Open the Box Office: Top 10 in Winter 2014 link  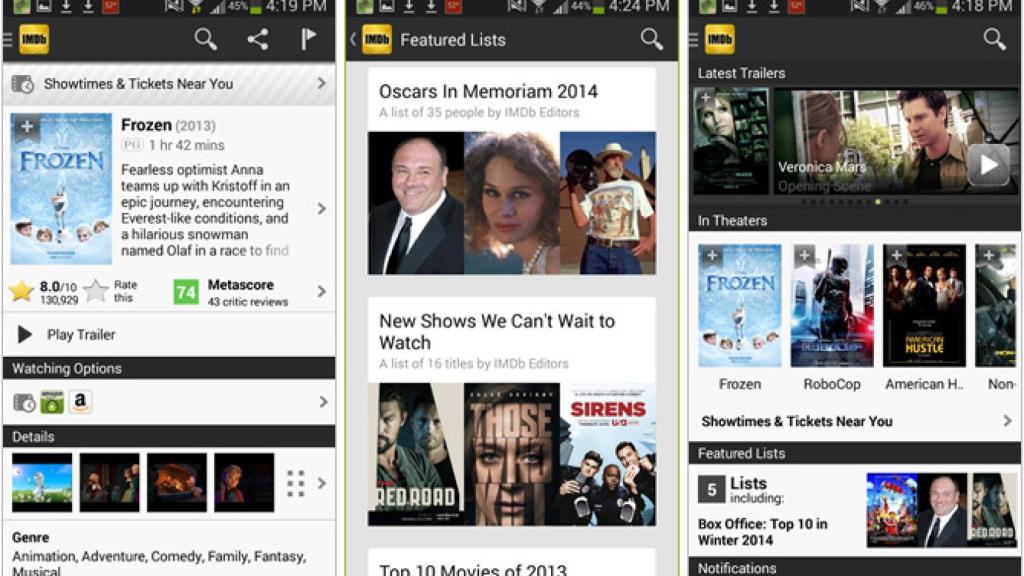click(763, 532)
